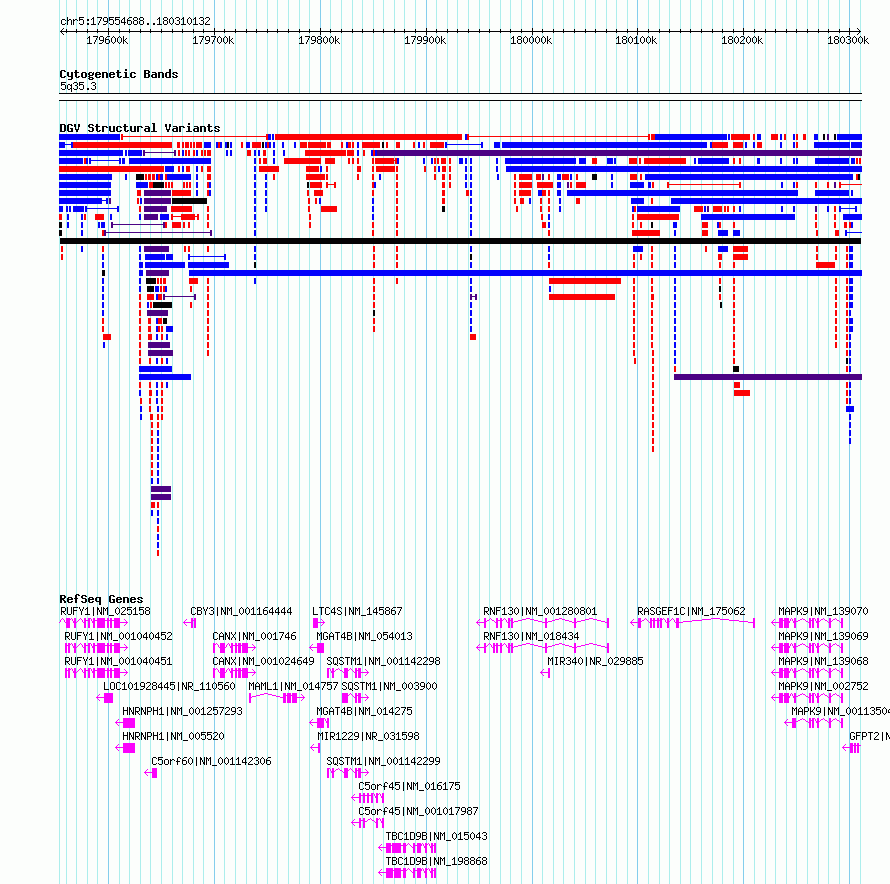Click C5orf45|NM_001017987 gene label

[418, 811]
